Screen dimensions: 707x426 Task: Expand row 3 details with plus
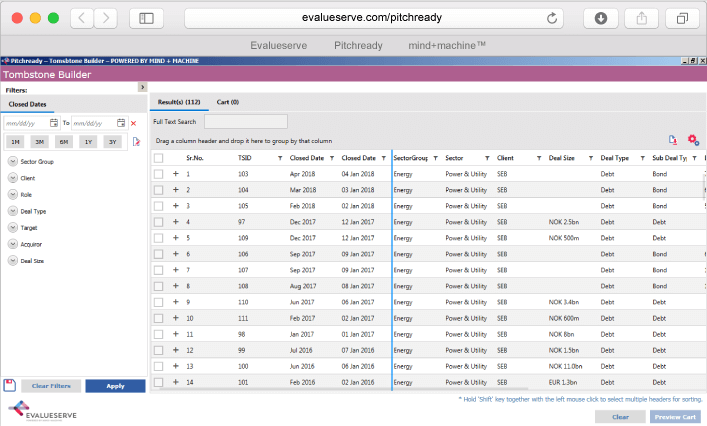point(176,206)
